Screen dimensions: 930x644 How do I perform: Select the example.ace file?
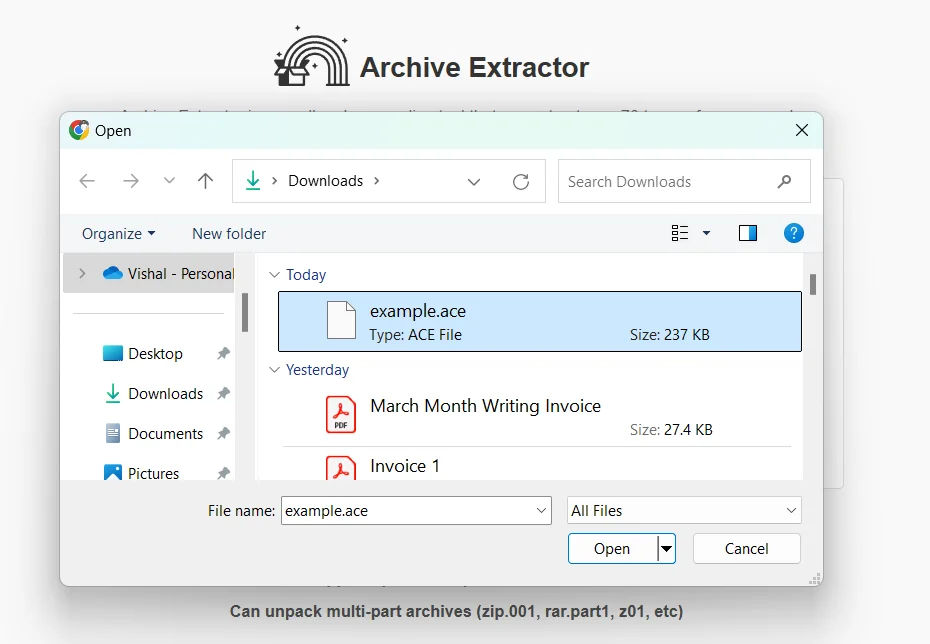540,321
